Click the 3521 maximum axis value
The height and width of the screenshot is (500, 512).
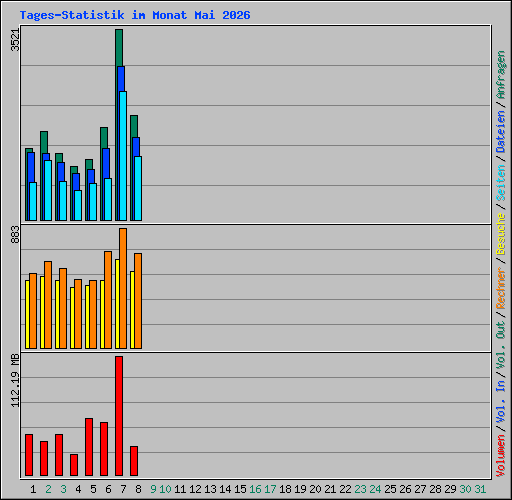tap(15, 40)
